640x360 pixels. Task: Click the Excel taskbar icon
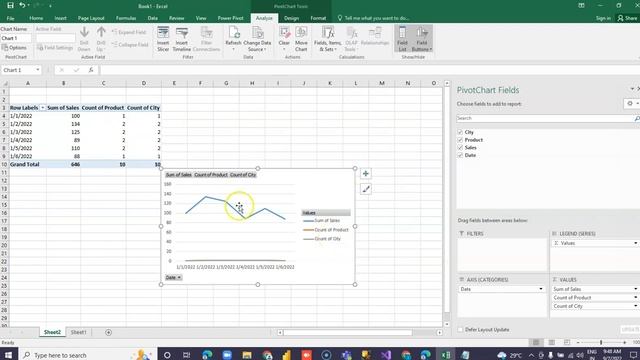(446, 355)
